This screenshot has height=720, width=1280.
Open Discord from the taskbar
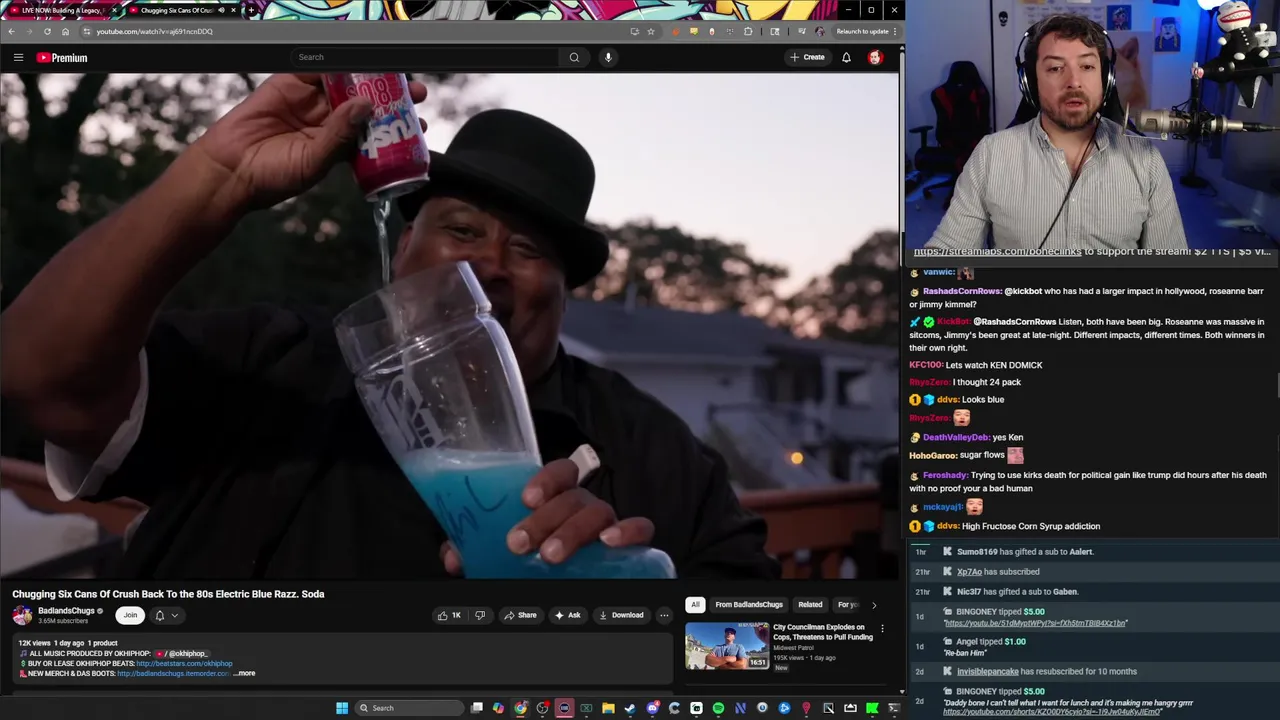click(x=653, y=708)
